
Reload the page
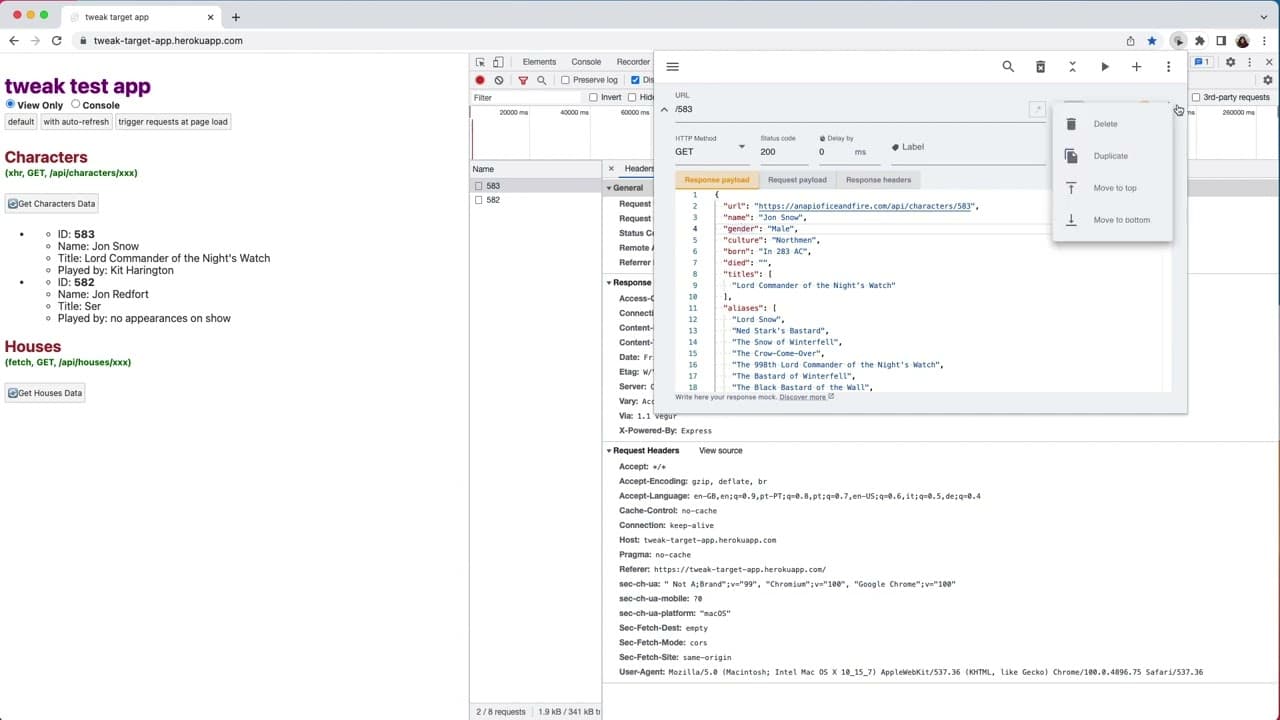pyautogui.click(x=57, y=41)
